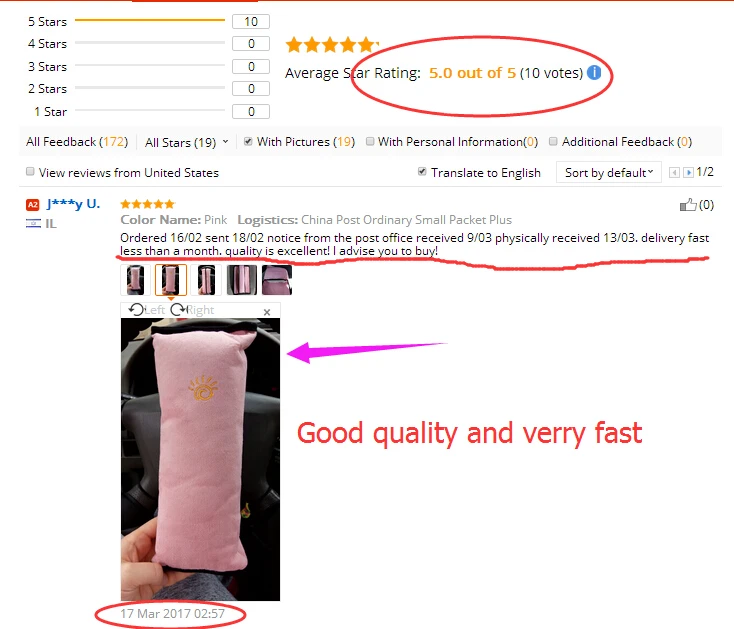Open reviewer J***y U. profile link

tap(73, 204)
